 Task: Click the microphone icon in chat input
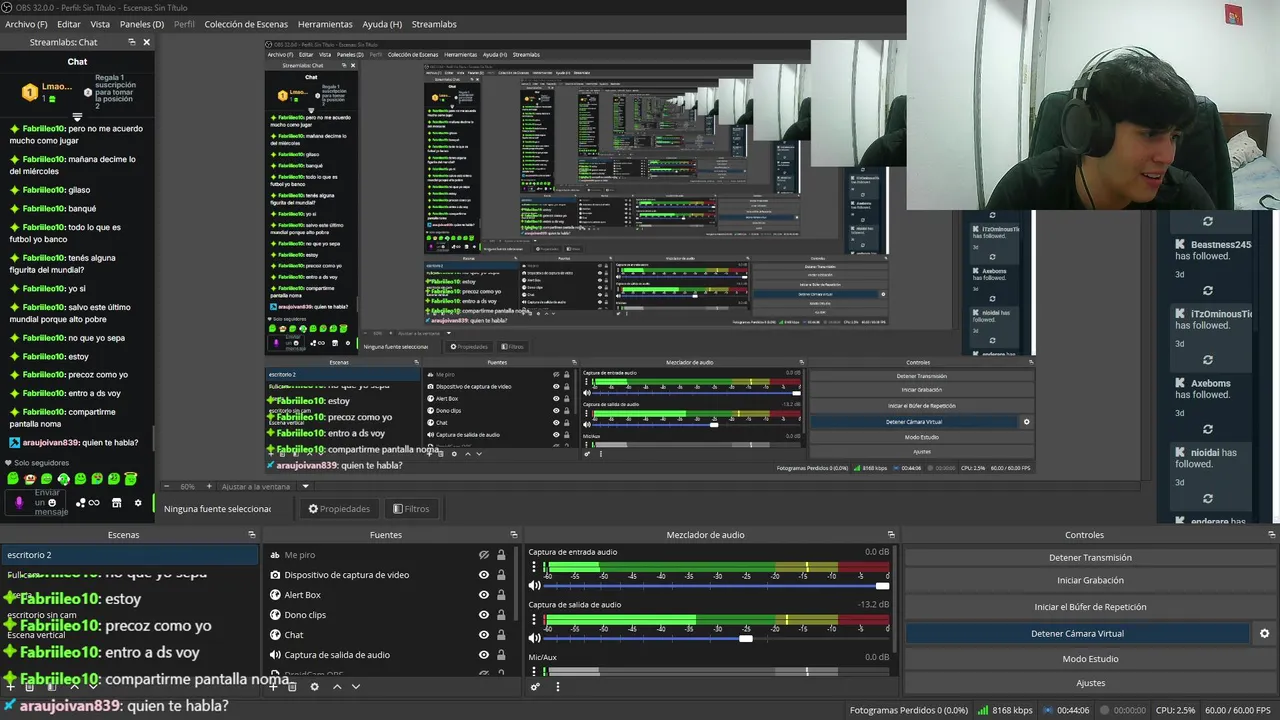[x=18, y=503]
